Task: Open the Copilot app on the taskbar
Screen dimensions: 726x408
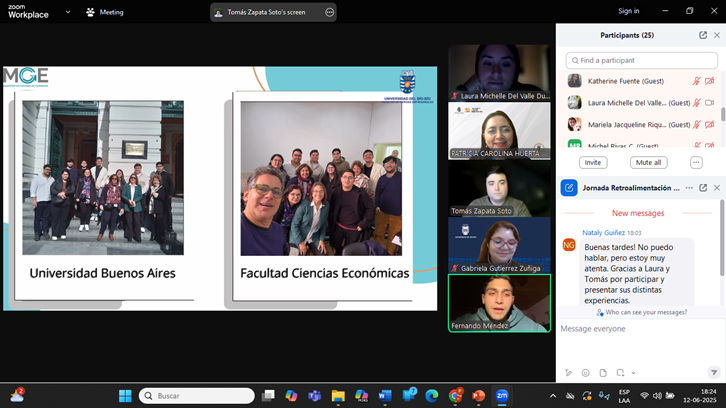Action: [291, 396]
